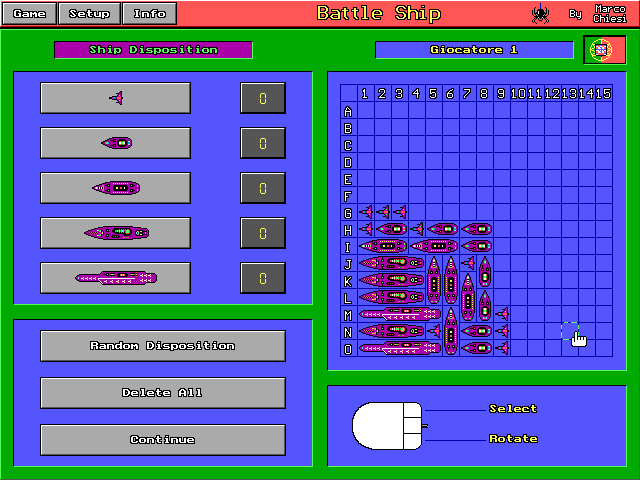Click the jet plane at grid cell G1
Viewport: 640px width, 480px height.
[x=366, y=212]
